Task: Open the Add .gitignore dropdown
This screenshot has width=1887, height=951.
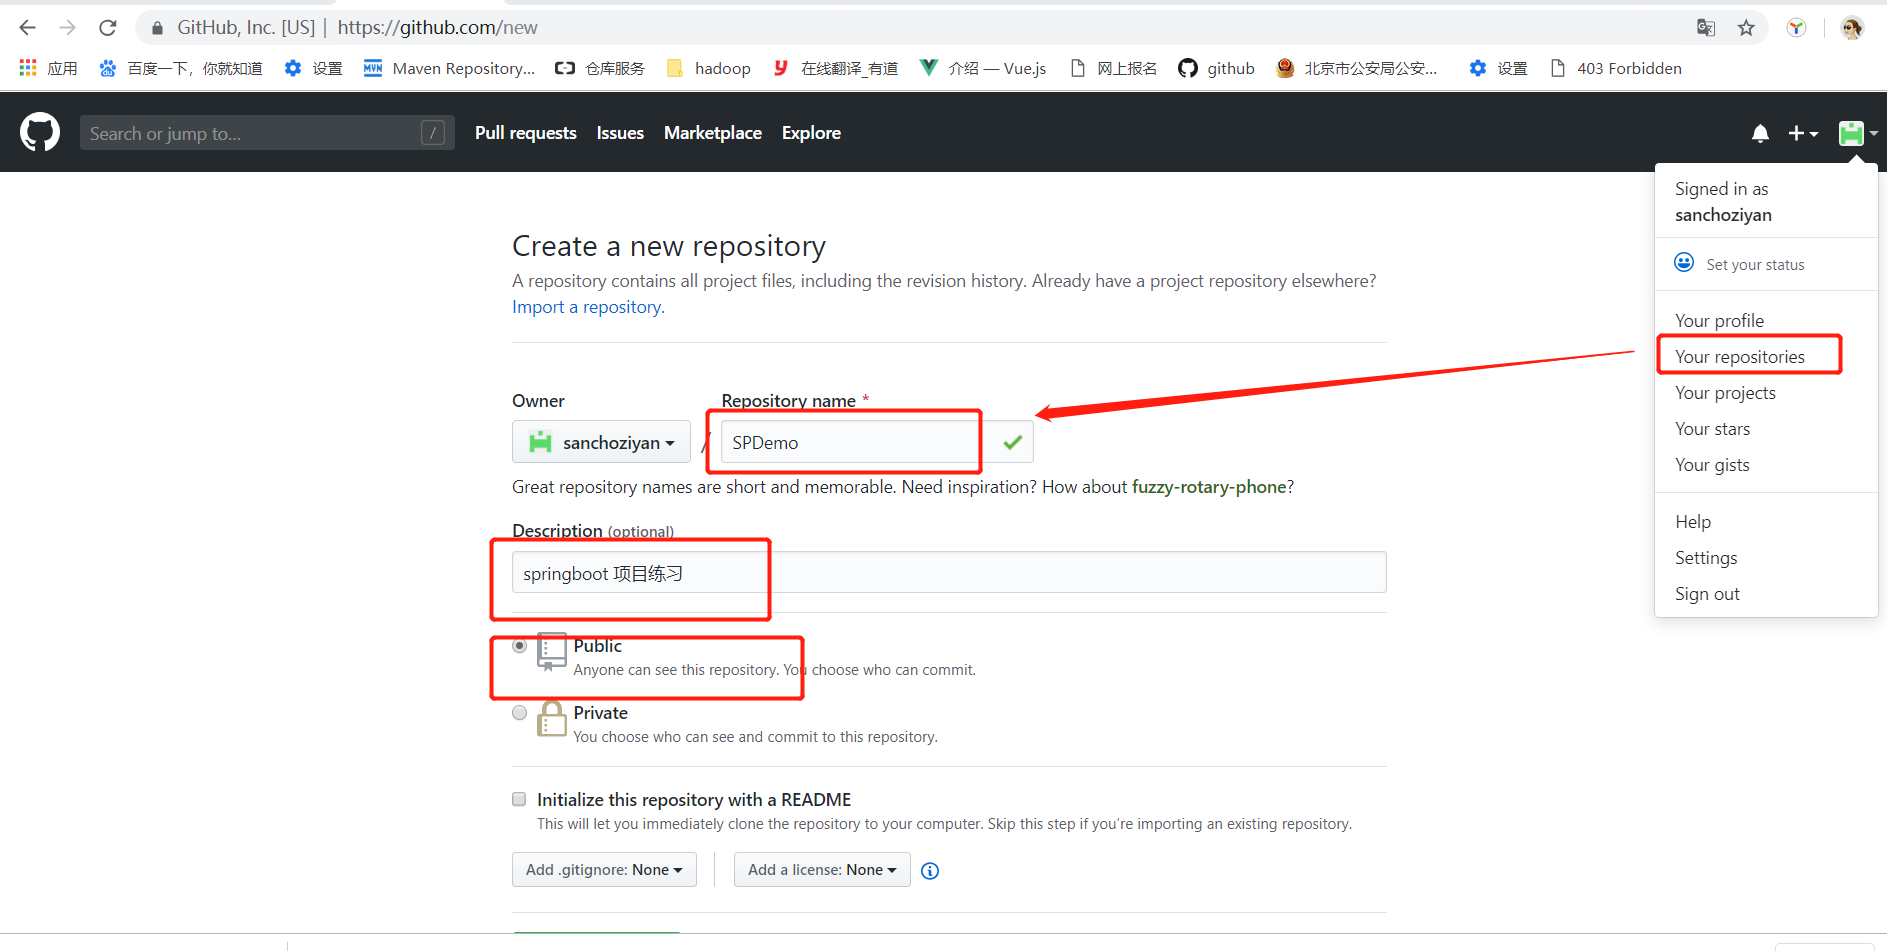Action: click(x=604, y=869)
